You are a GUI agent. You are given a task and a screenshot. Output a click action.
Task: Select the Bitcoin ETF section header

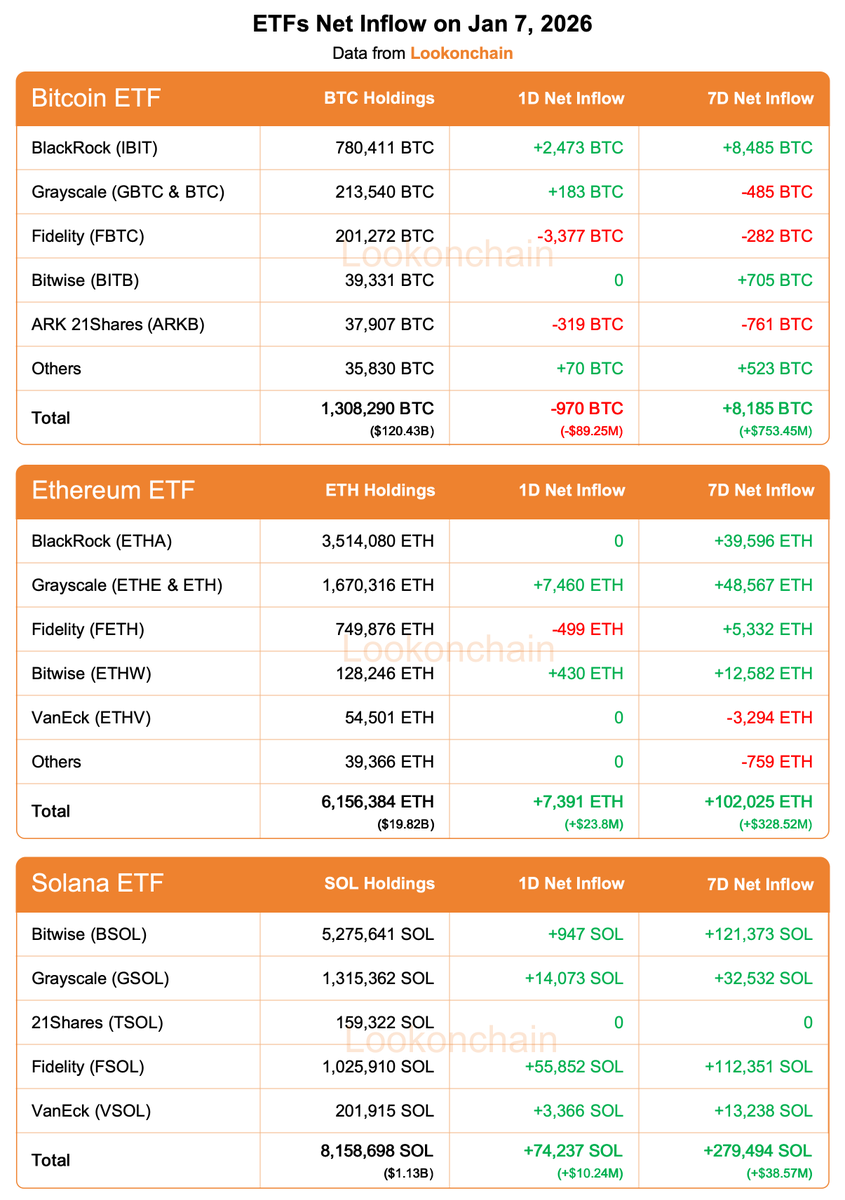tap(96, 98)
